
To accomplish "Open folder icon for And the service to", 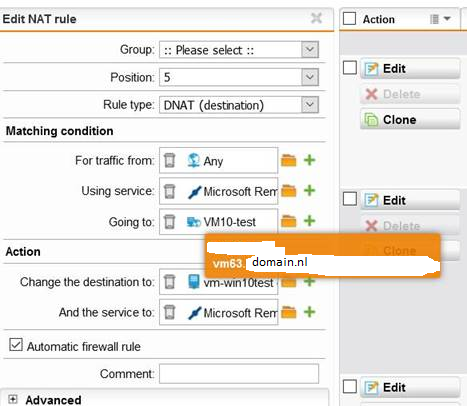I will (288, 312).
